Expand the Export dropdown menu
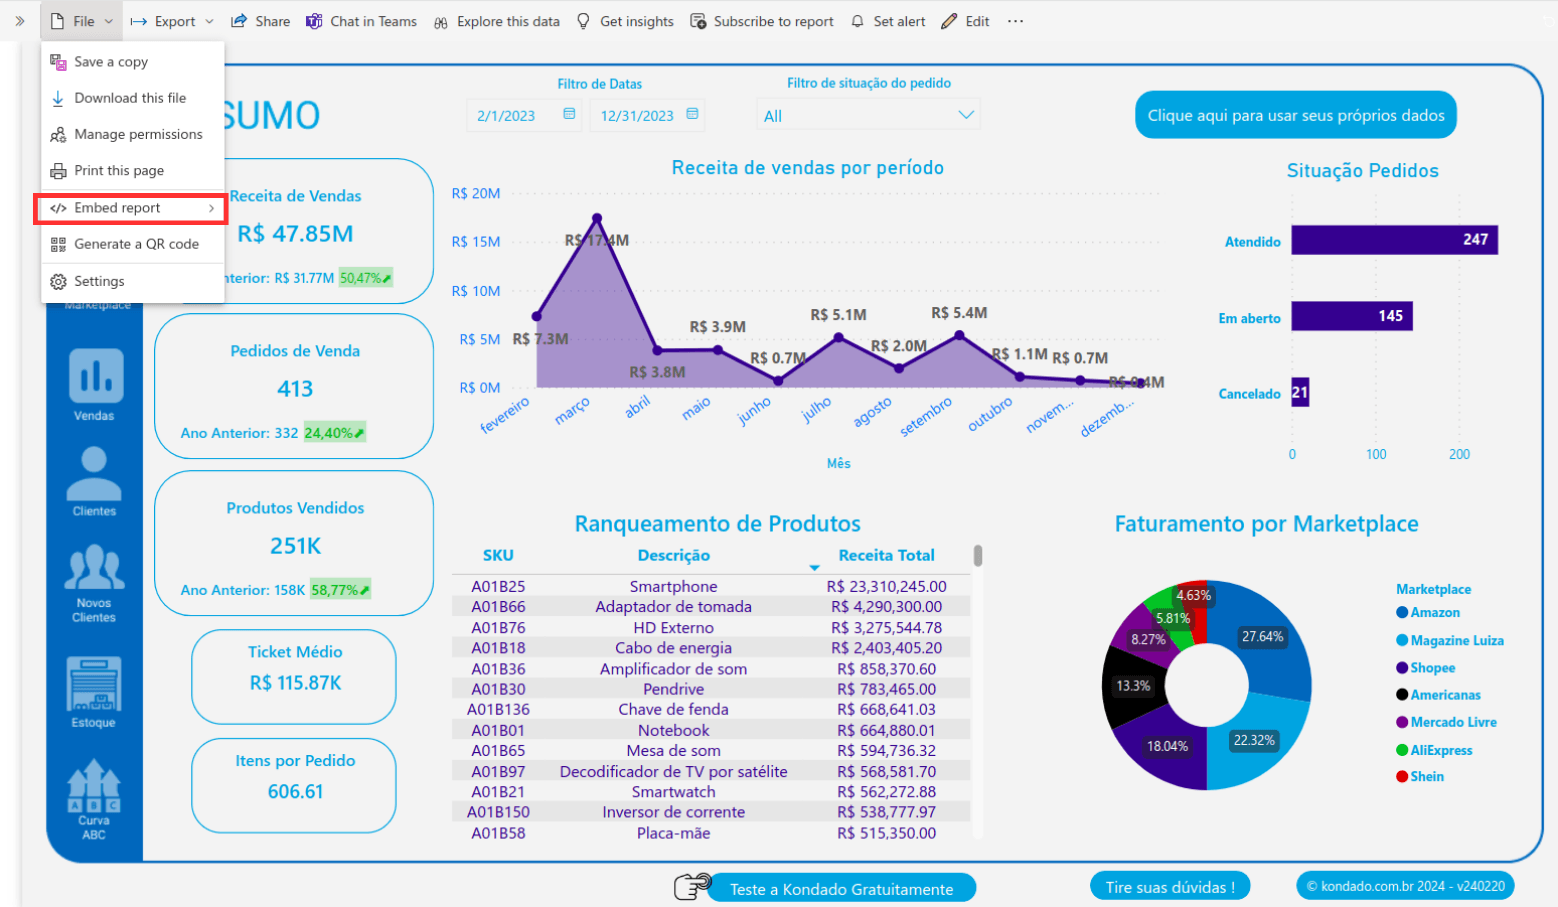The image size is (1558, 907). 209,20
